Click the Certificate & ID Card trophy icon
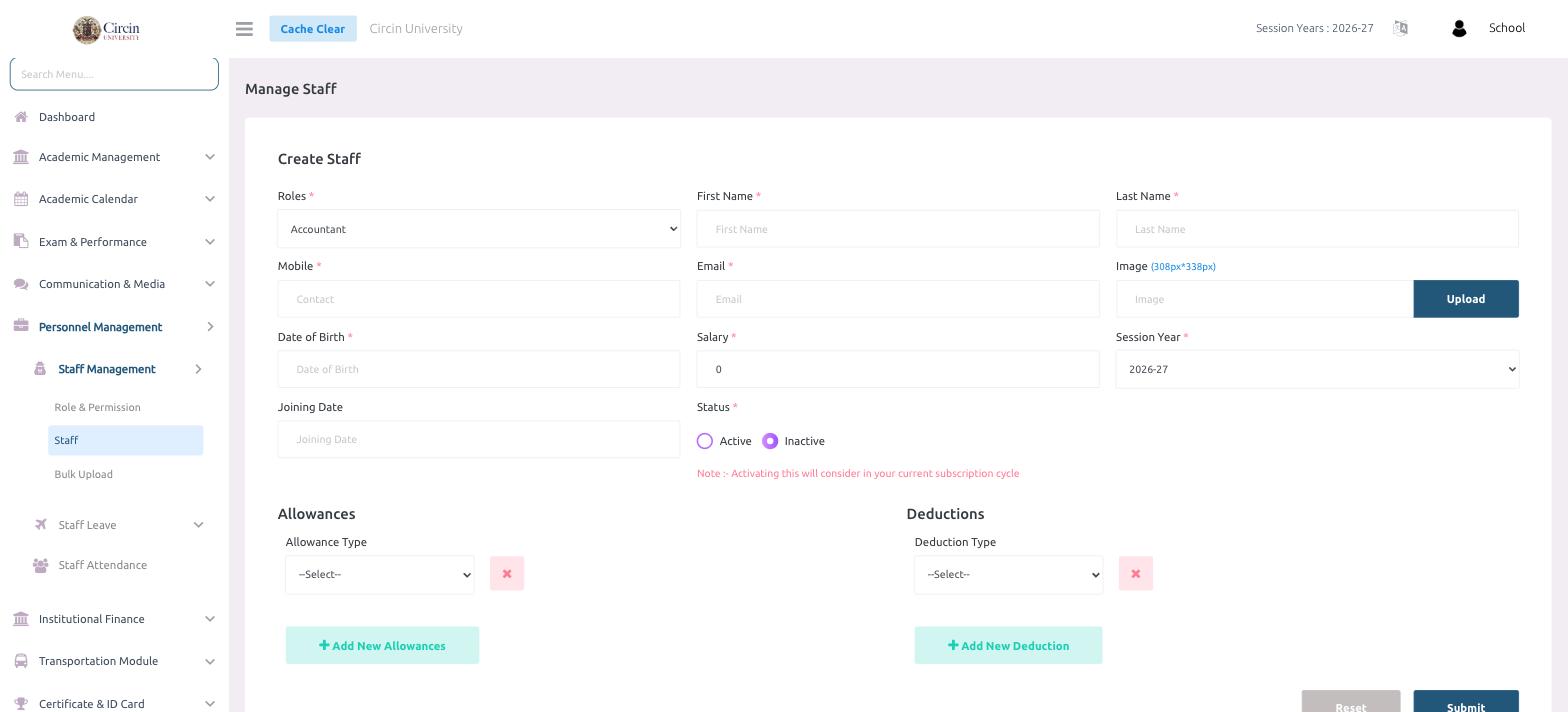The height and width of the screenshot is (712, 1568). [x=21, y=704]
